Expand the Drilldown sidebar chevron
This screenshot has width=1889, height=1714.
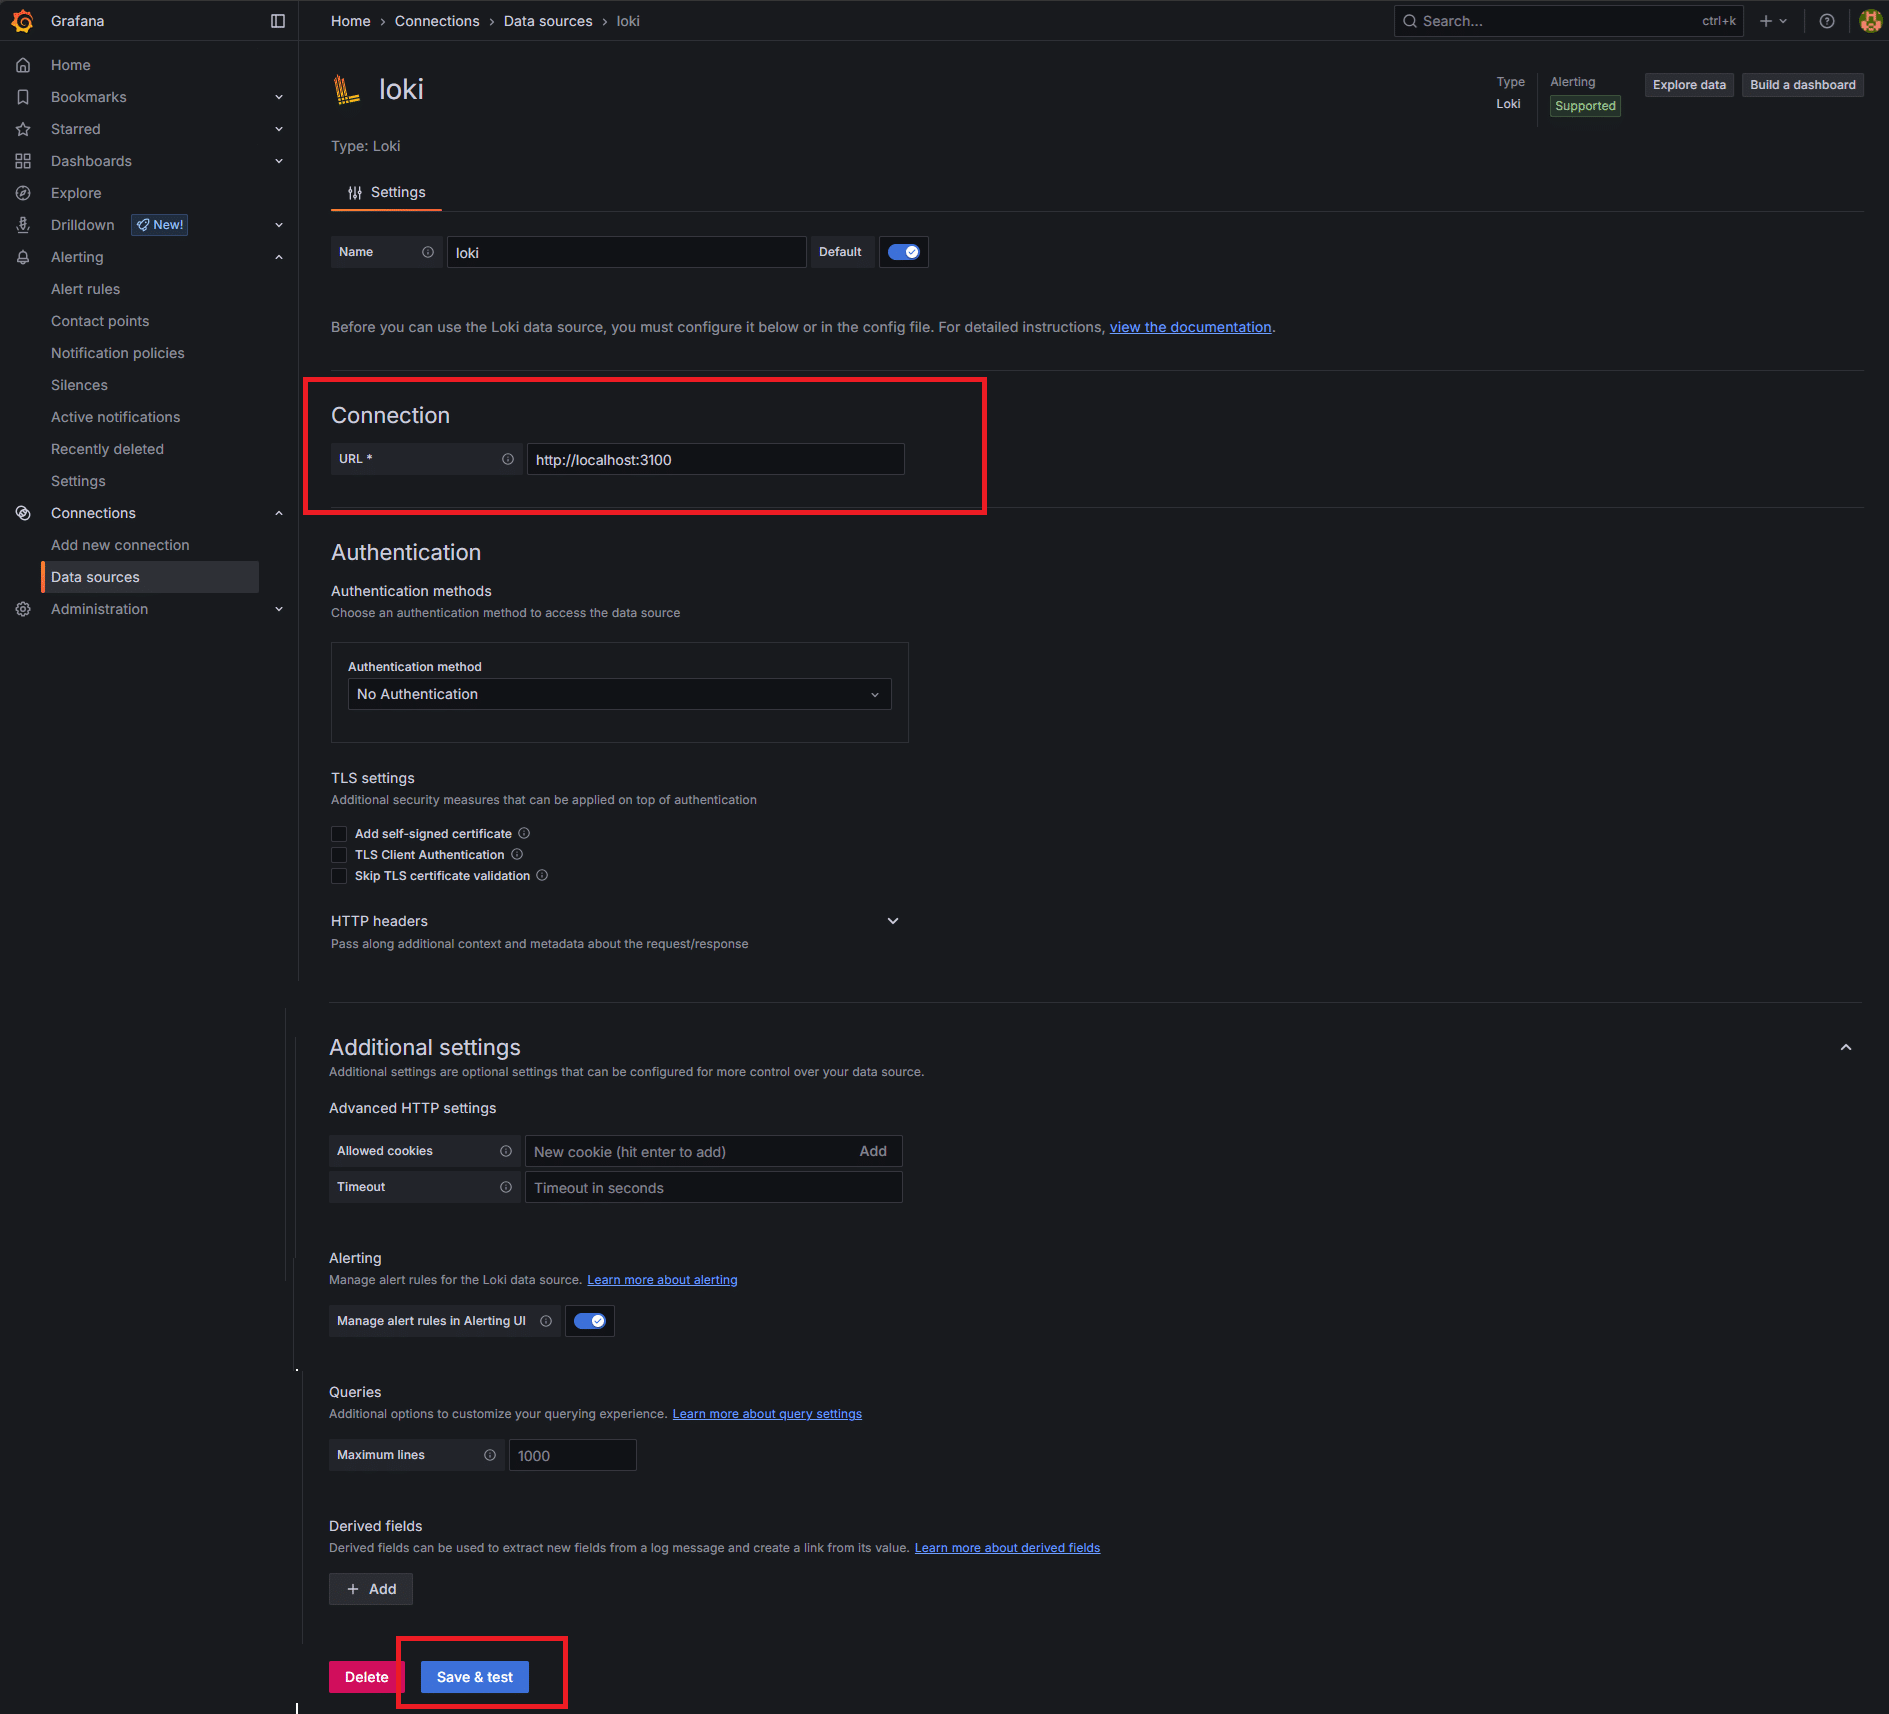point(279,225)
